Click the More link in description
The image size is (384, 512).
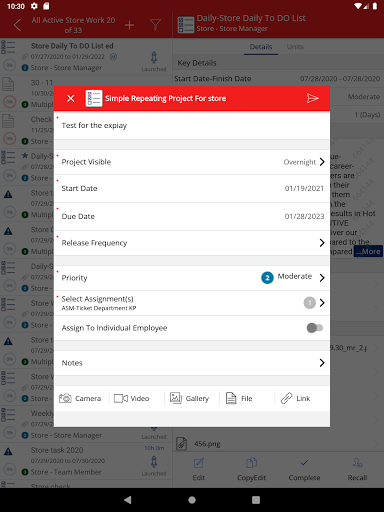(x=368, y=251)
